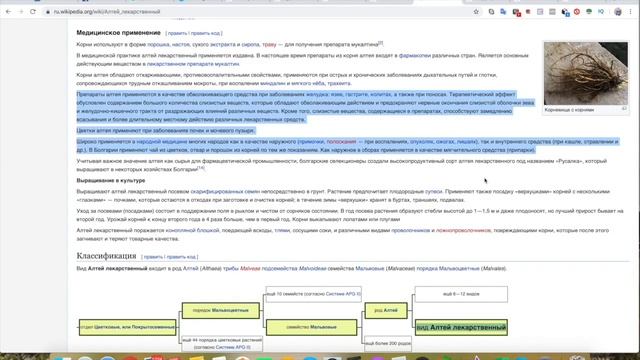Open the 'конопляной блошкой' link
The image size is (640, 360).
click(192, 231)
